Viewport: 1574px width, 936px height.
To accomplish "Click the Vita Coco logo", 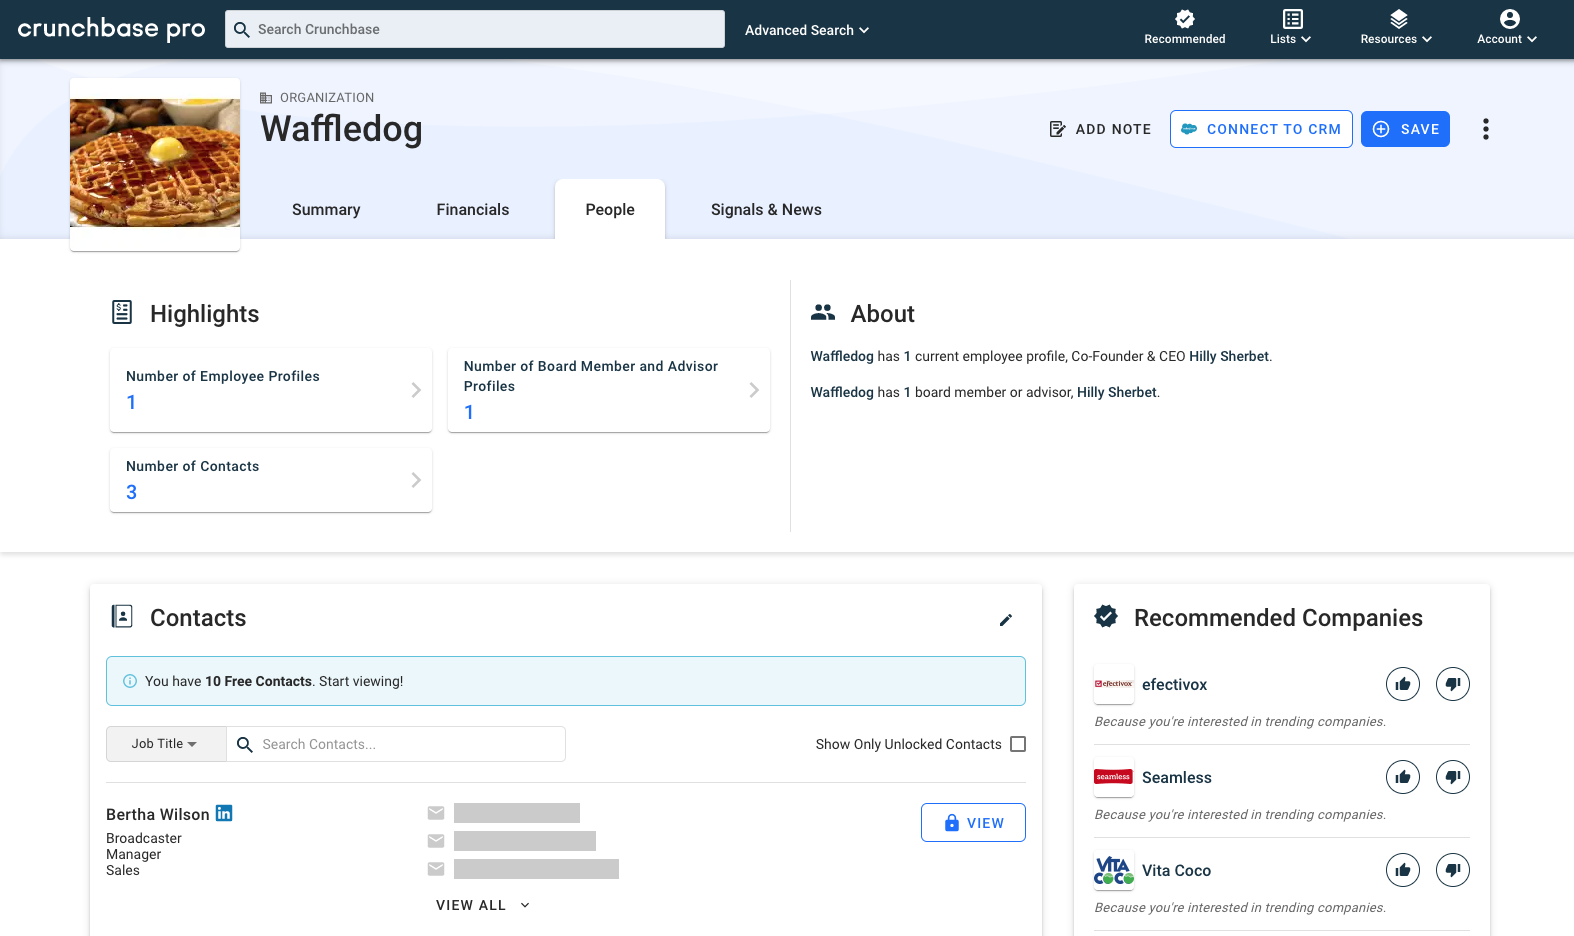I will coord(1114,870).
